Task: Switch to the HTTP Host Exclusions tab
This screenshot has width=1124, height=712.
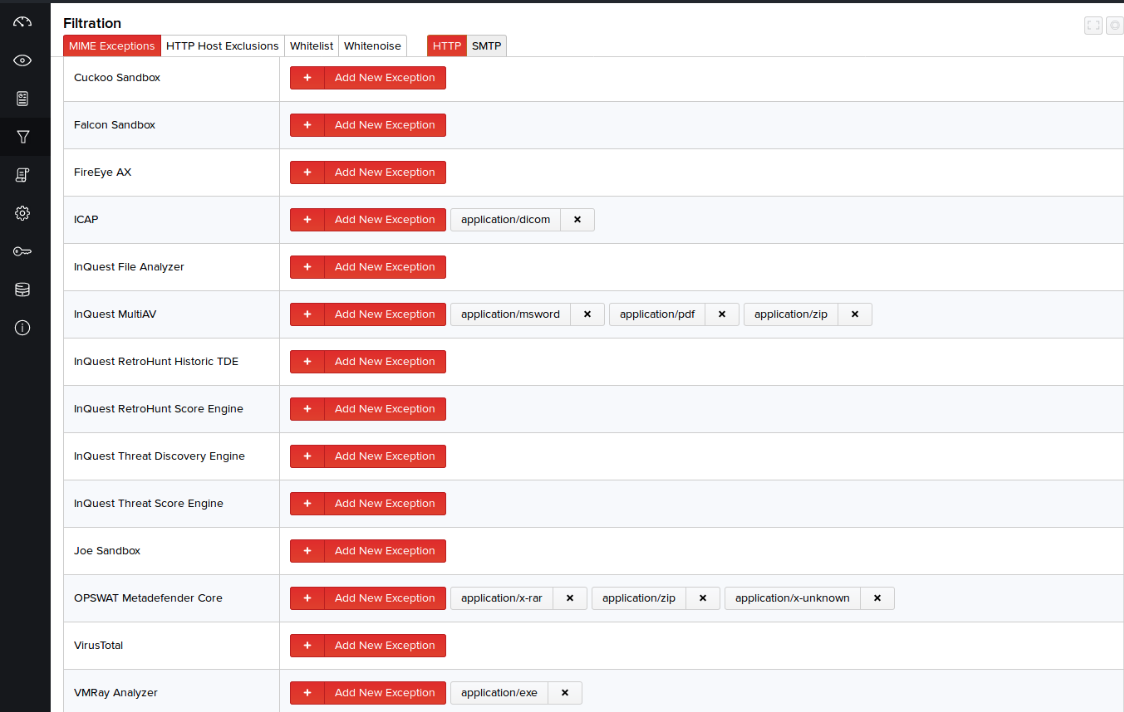Action: pyautogui.click(x=222, y=46)
